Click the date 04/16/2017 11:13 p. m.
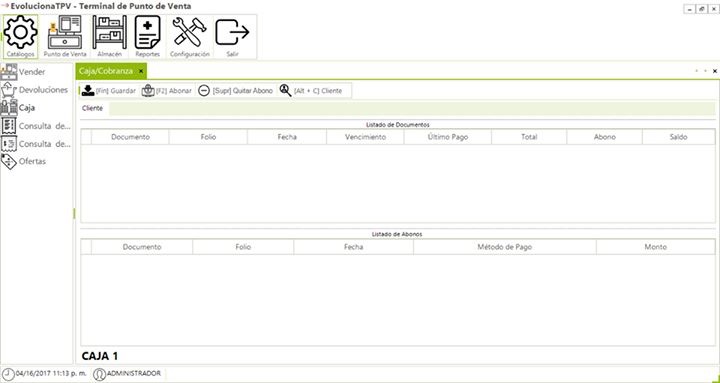Viewport: 720px width, 383px height. [51, 373]
